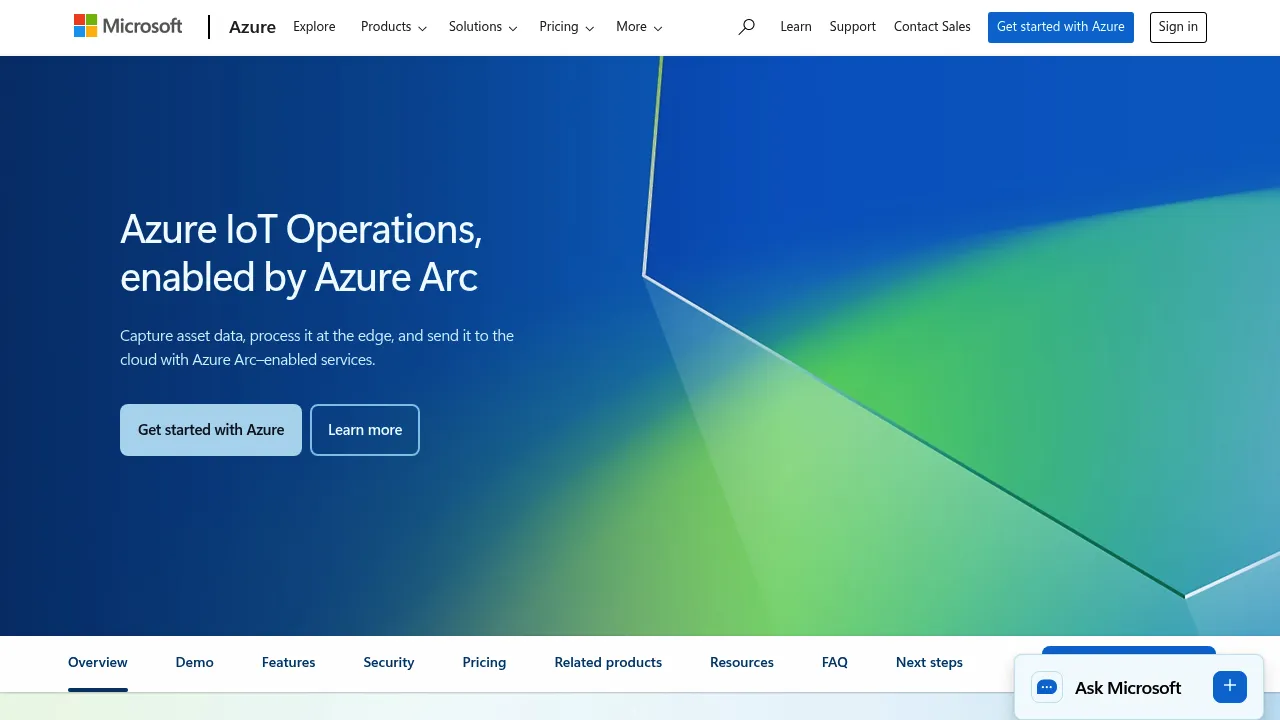Open the Learn link in header

tap(796, 27)
